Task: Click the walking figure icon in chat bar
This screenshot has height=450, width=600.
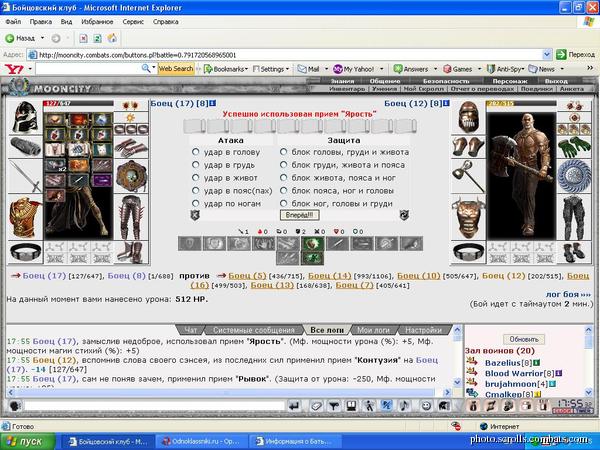Action: pos(369,406)
